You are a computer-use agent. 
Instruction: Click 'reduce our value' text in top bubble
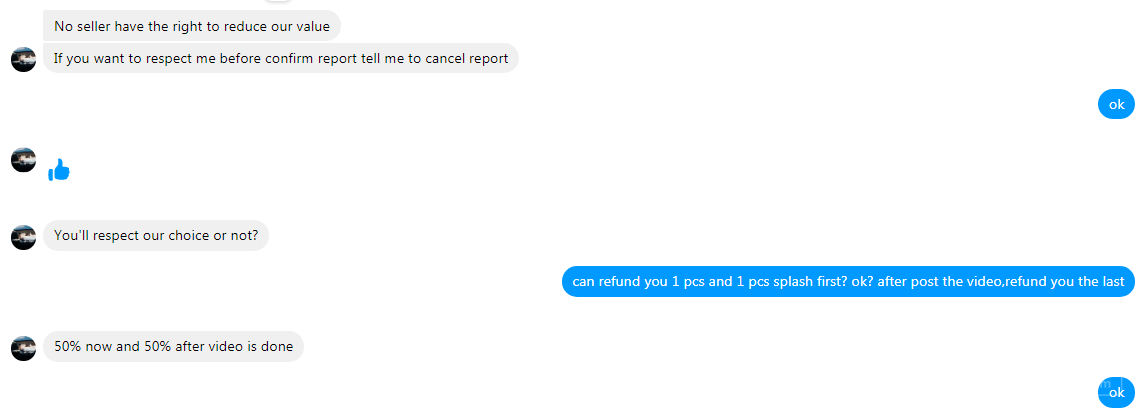(x=282, y=27)
